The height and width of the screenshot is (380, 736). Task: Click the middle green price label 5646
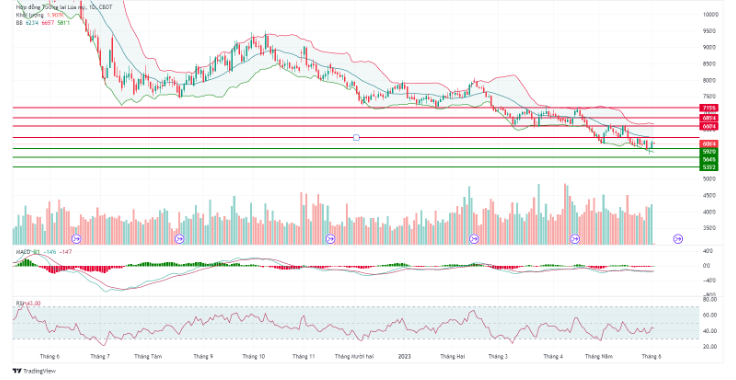(709, 160)
